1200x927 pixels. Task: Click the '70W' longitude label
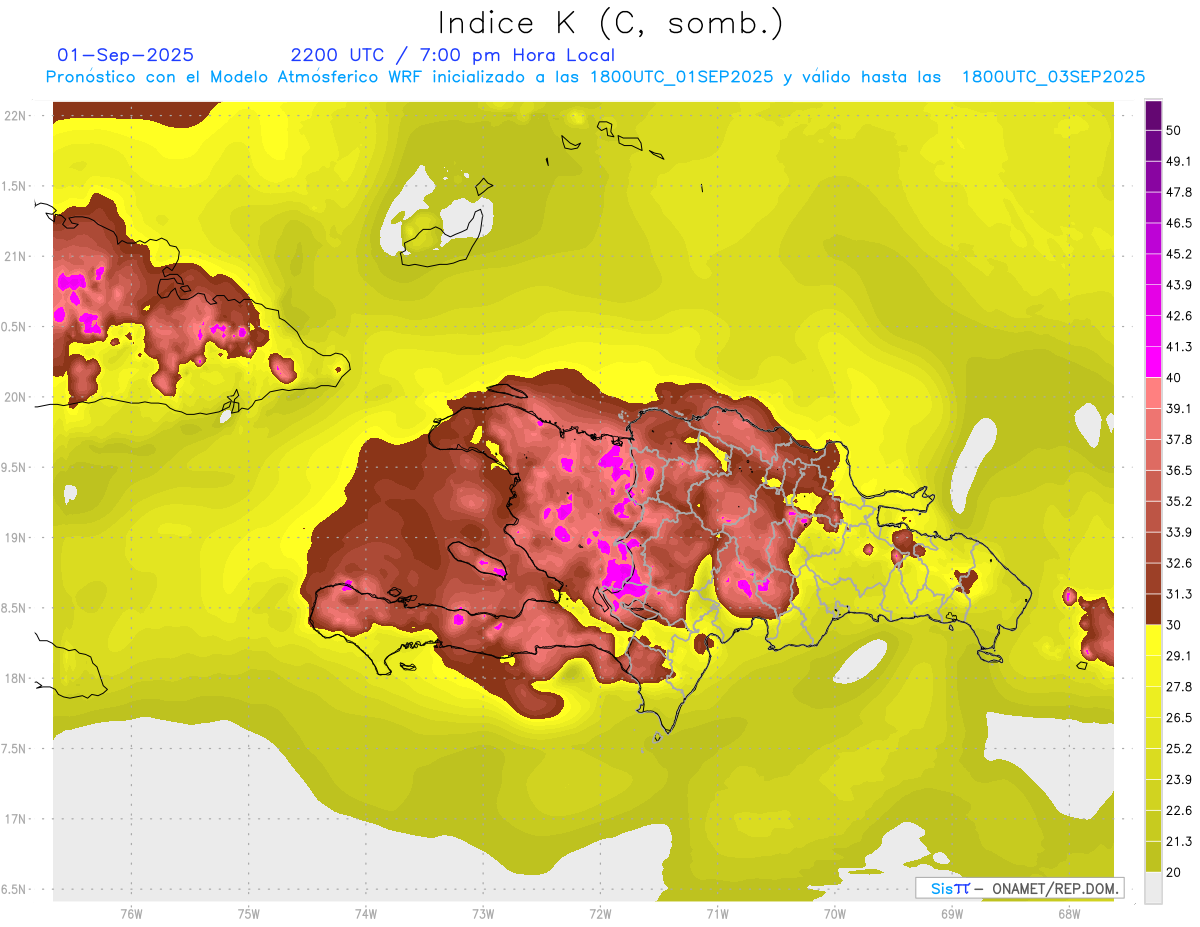(835, 913)
